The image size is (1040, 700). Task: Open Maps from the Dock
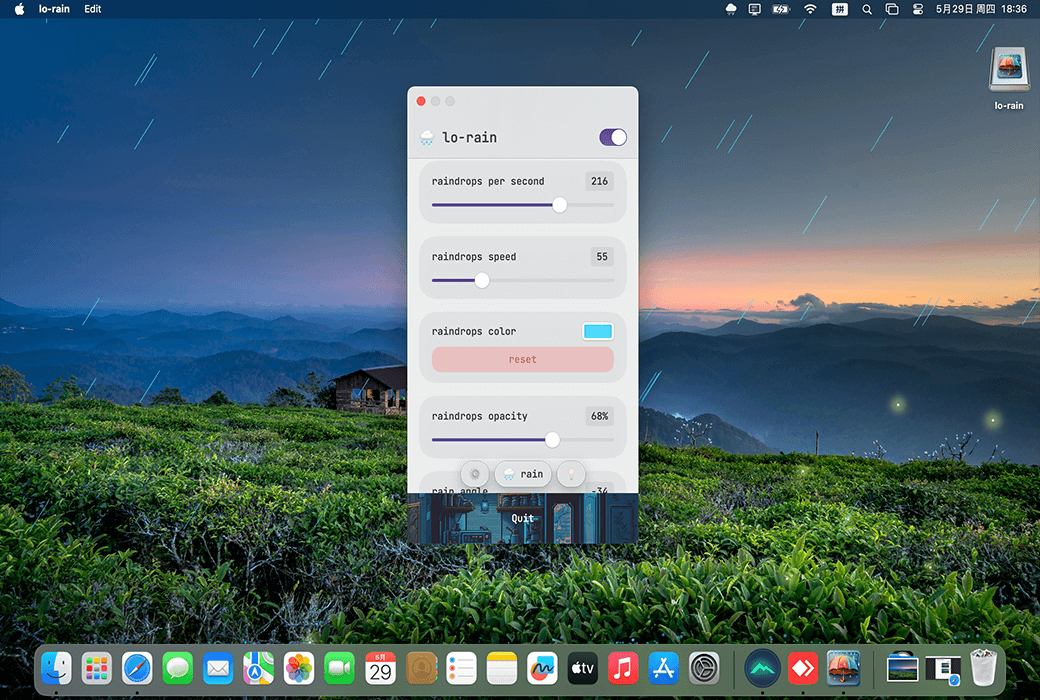[x=259, y=668]
